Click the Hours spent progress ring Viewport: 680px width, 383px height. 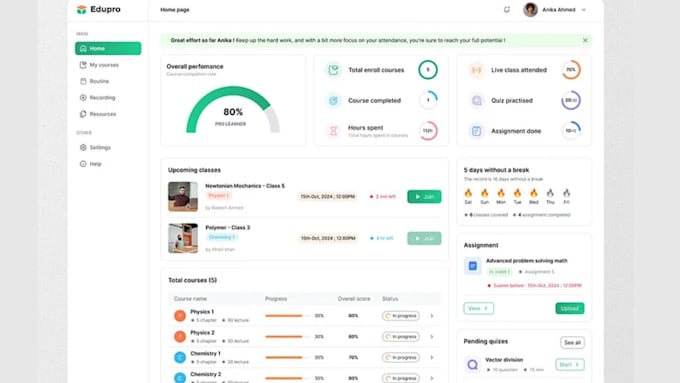point(428,131)
